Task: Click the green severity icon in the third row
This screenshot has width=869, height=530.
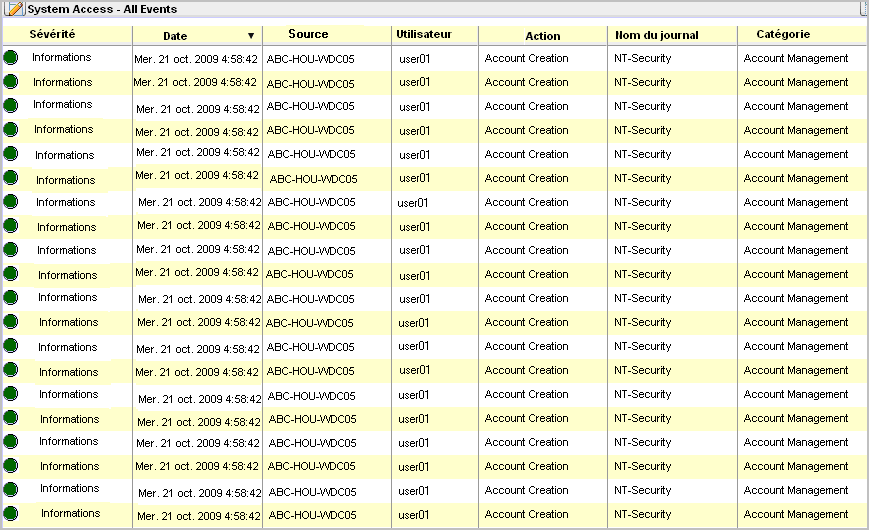Action: (11, 106)
